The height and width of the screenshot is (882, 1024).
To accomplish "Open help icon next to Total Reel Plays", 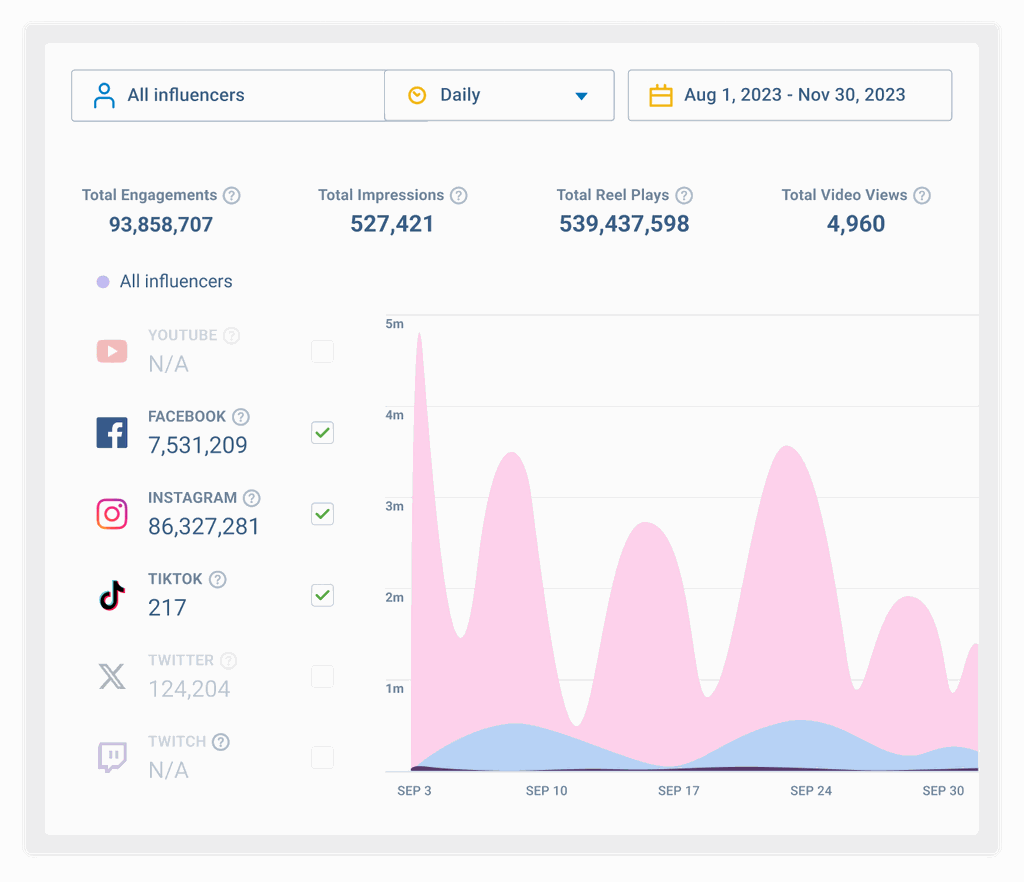I will point(684,195).
